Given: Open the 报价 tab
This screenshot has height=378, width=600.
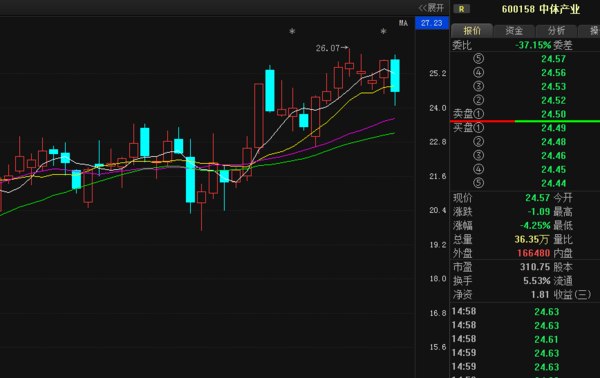Looking at the screenshot, I should coord(472,31).
